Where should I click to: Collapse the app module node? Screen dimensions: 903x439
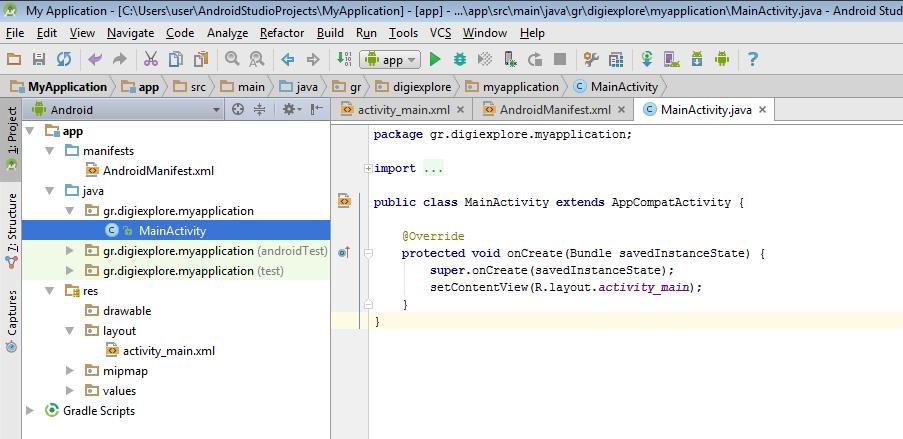point(30,131)
